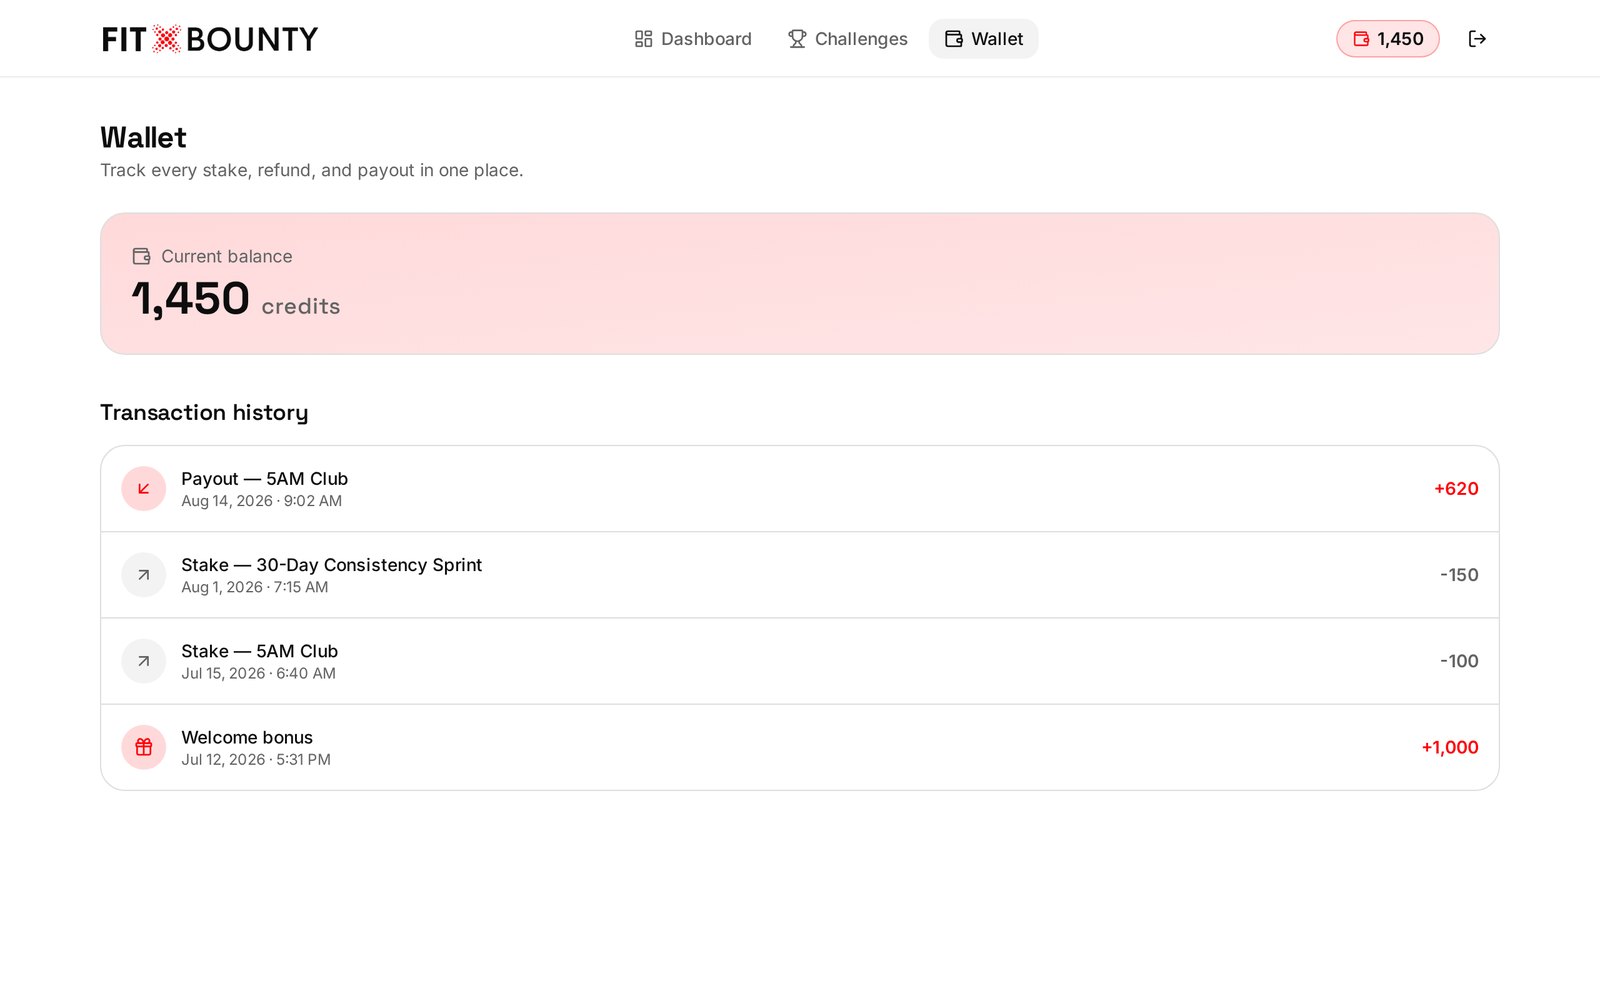Open the Dashboard tab

[693, 39]
